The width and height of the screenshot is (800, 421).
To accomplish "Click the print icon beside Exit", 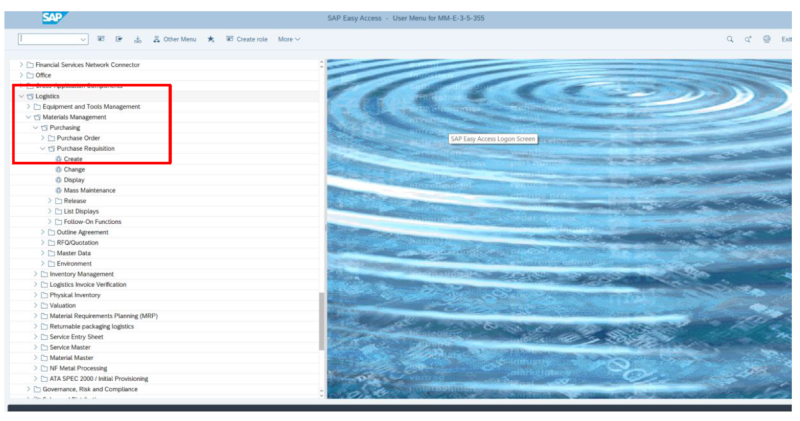I will pyautogui.click(x=767, y=39).
